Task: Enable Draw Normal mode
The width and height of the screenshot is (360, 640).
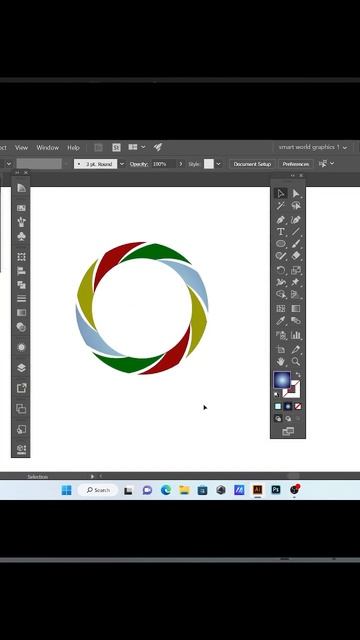Action: (278, 418)
